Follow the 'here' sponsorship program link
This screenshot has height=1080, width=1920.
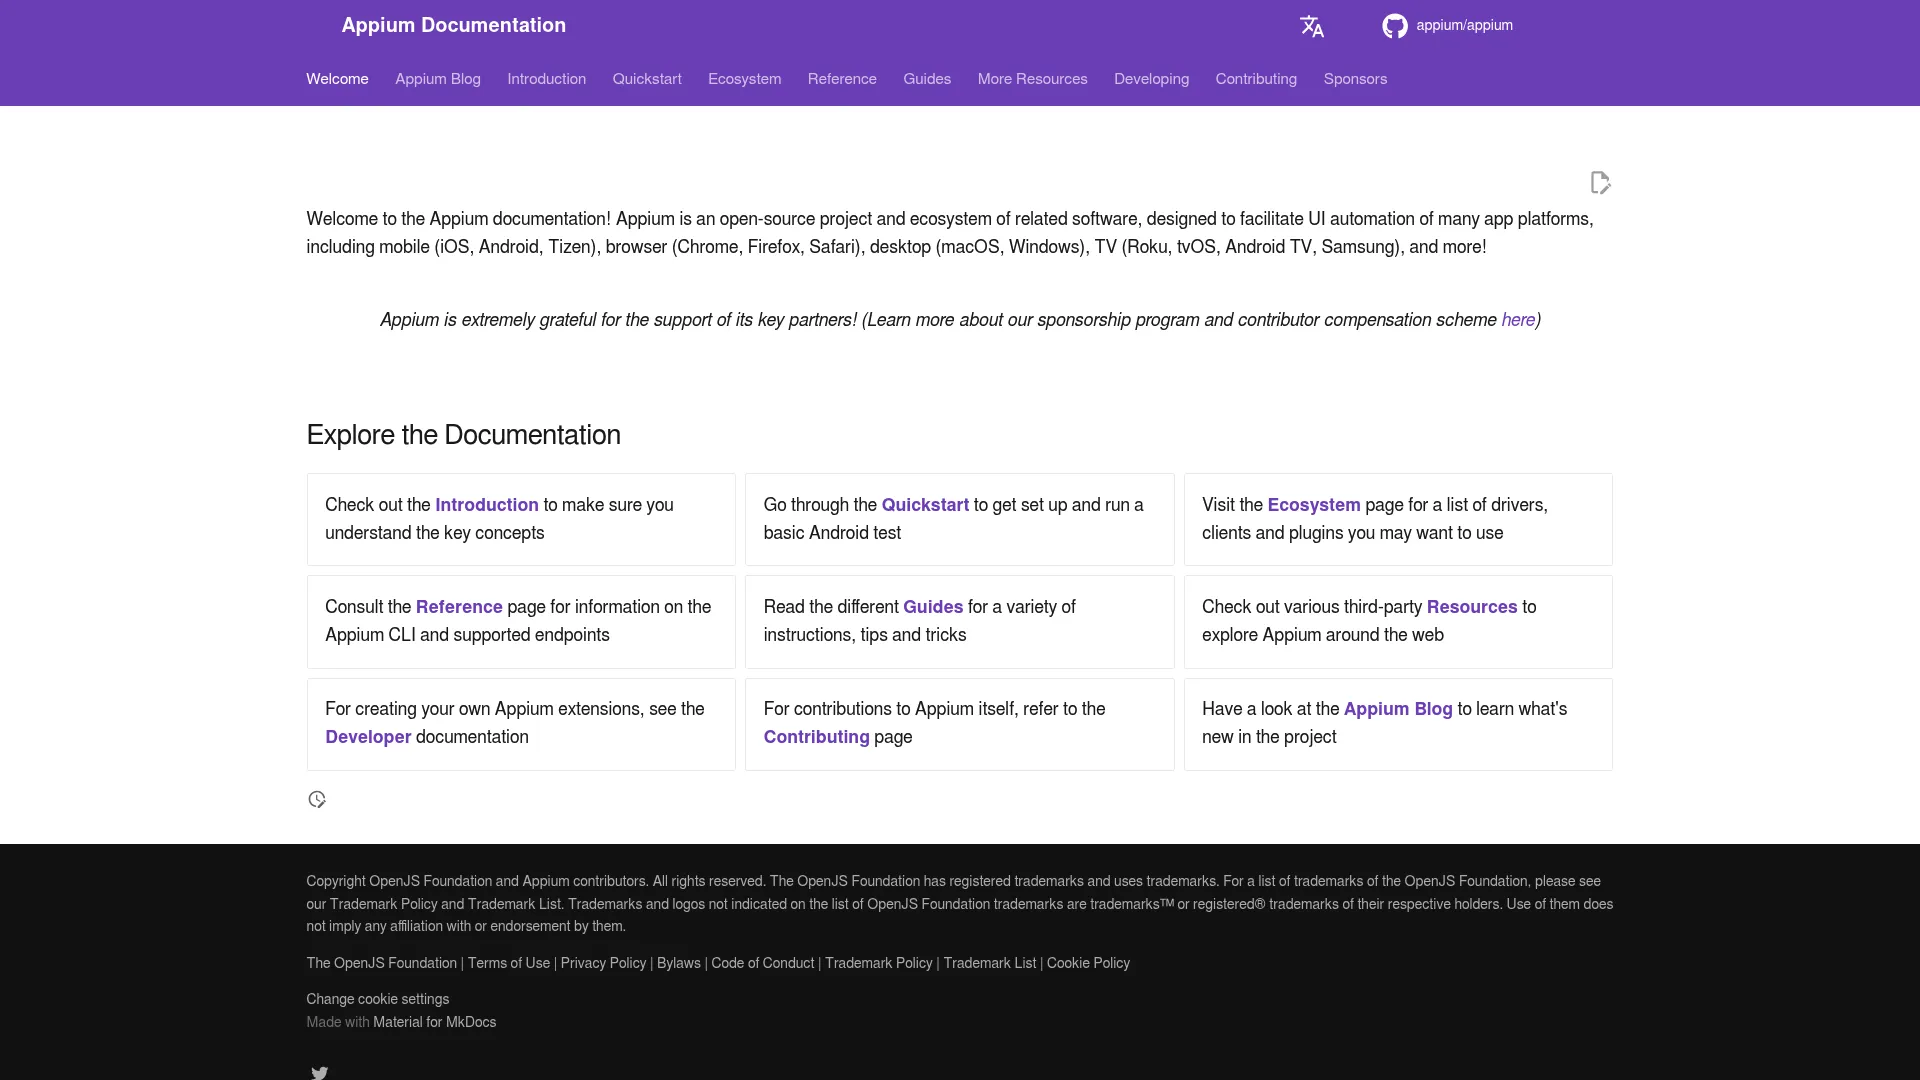(1518, 320)
